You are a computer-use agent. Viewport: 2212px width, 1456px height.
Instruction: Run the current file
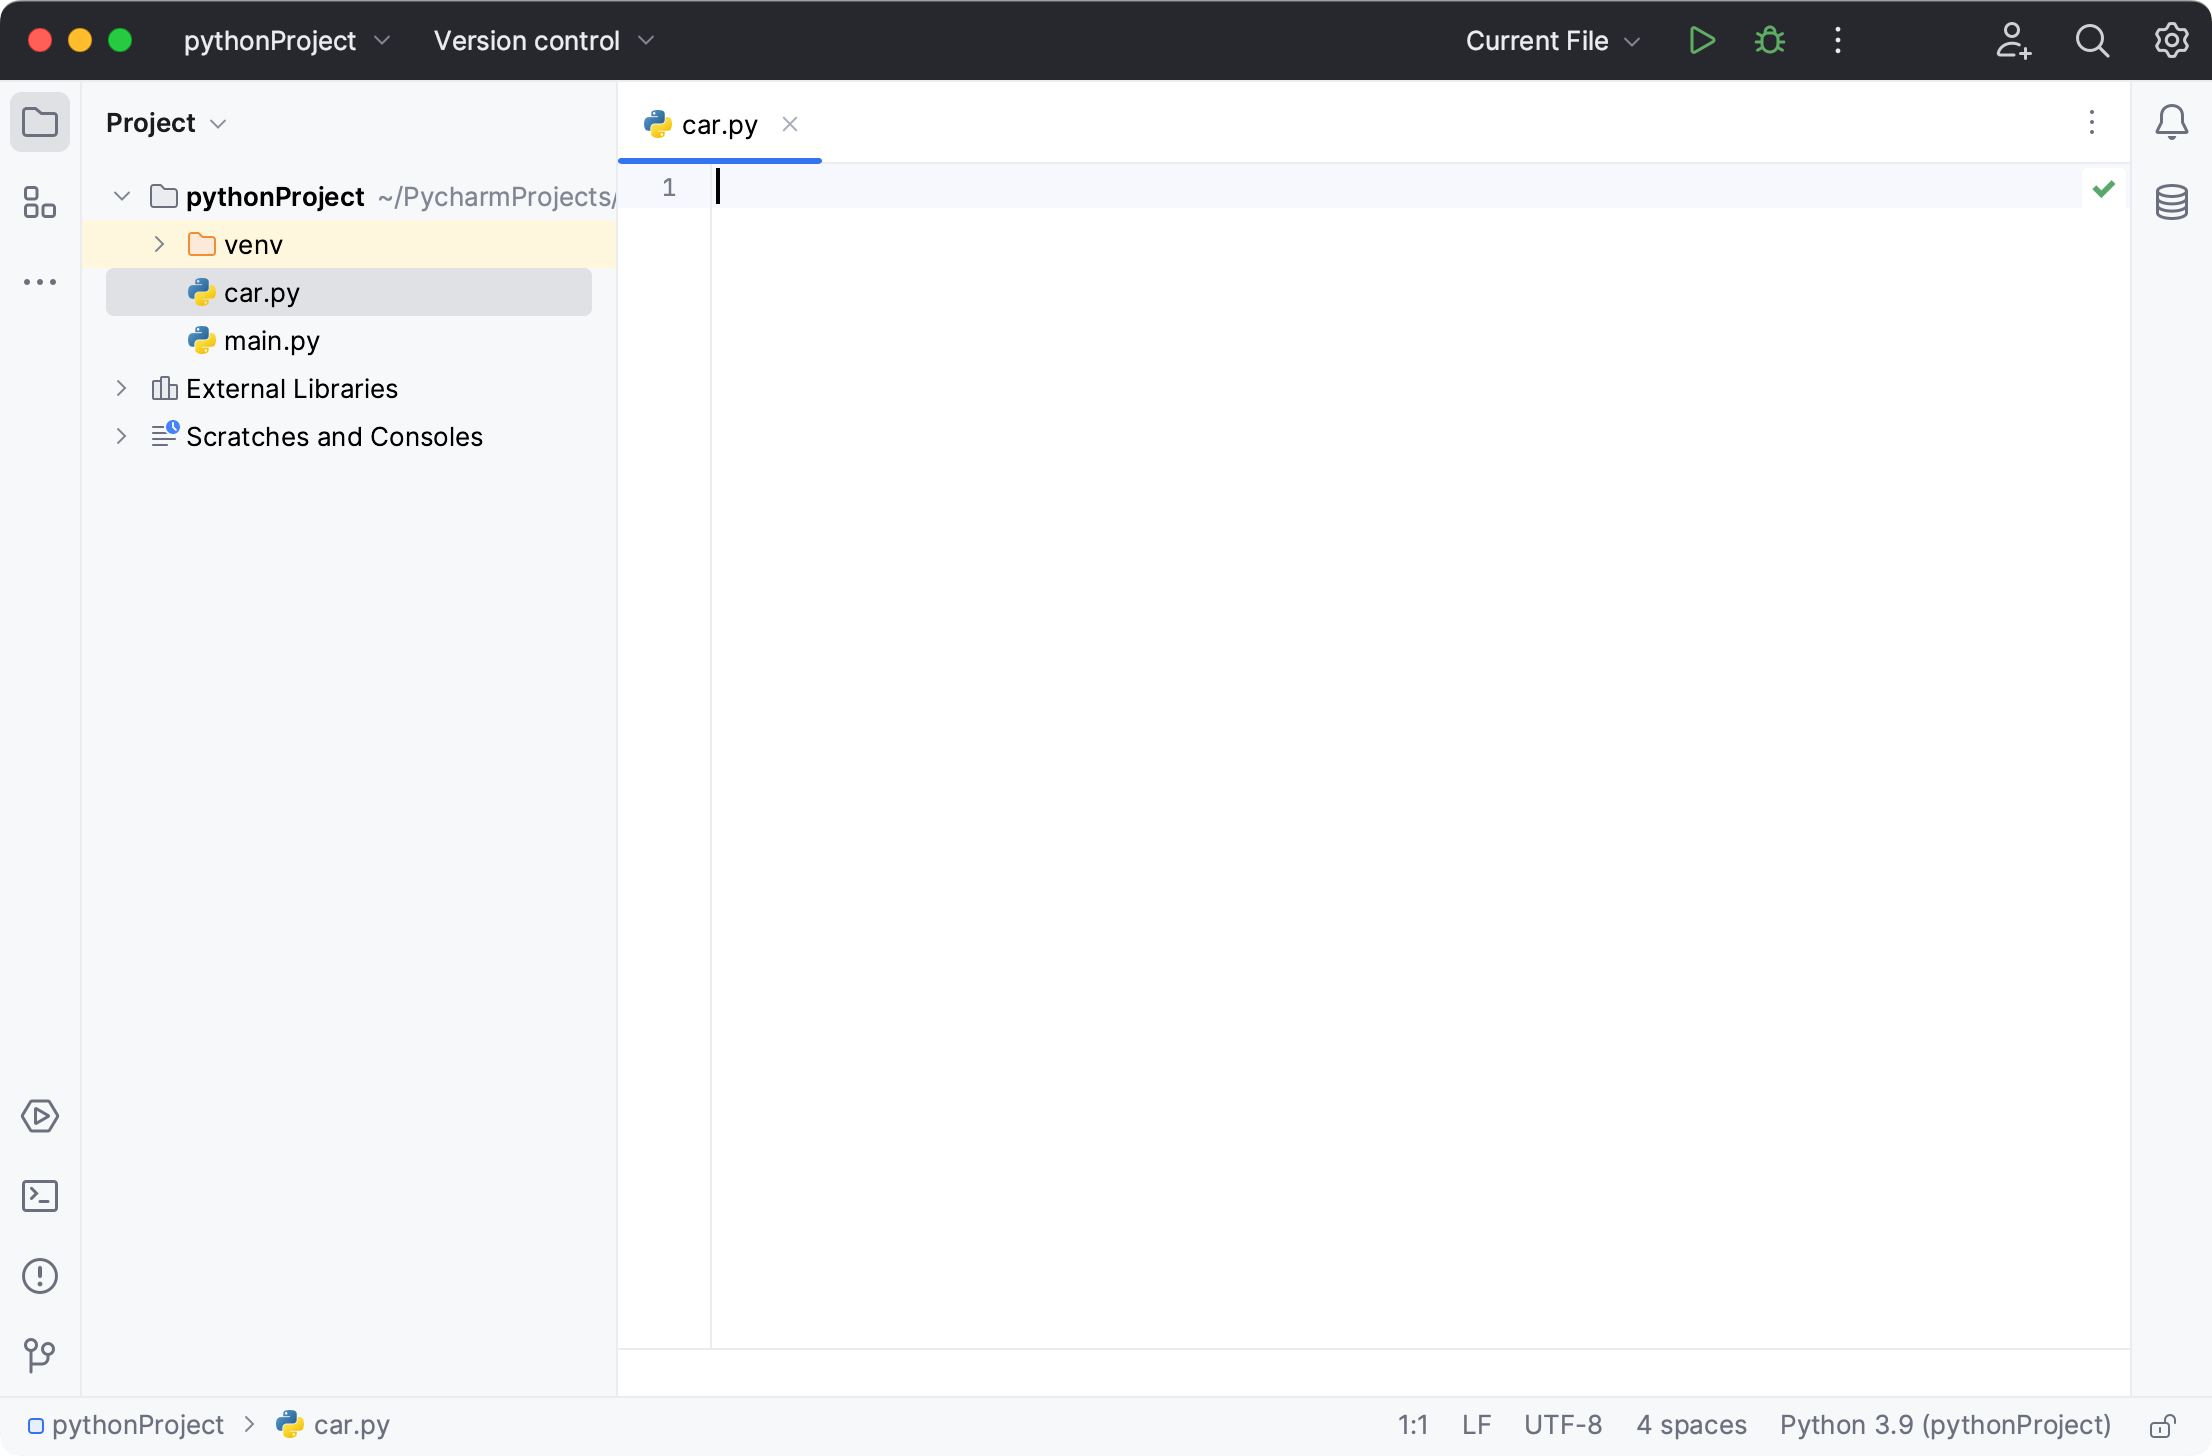1701,40
